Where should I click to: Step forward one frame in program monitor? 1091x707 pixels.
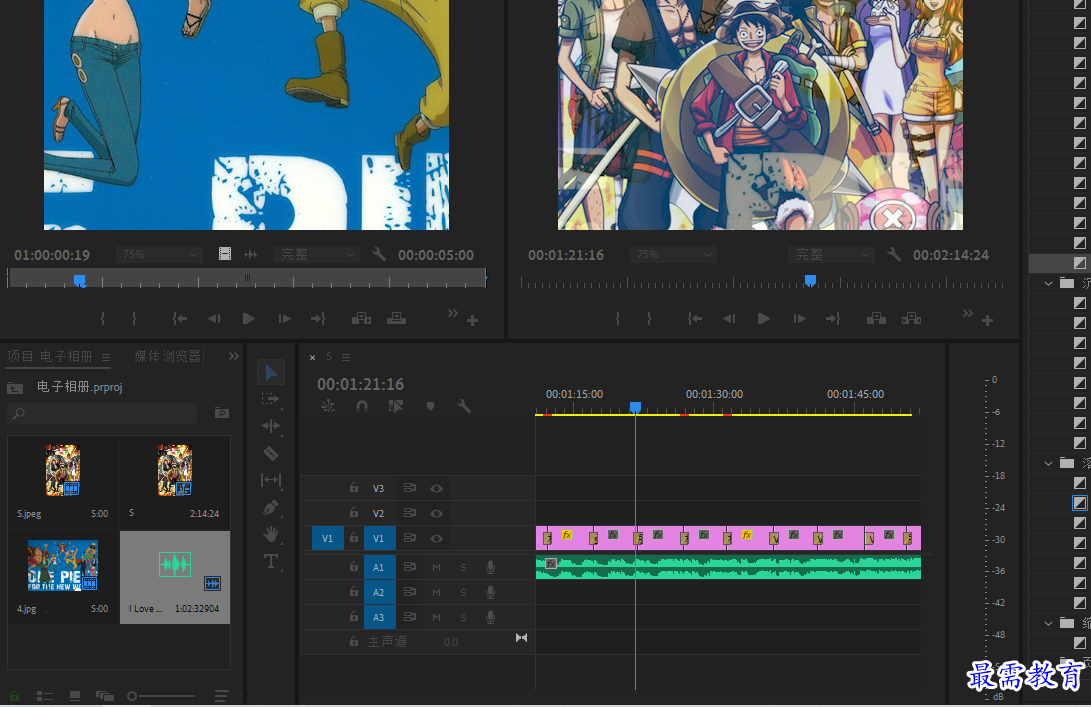(x=799, y=319)
